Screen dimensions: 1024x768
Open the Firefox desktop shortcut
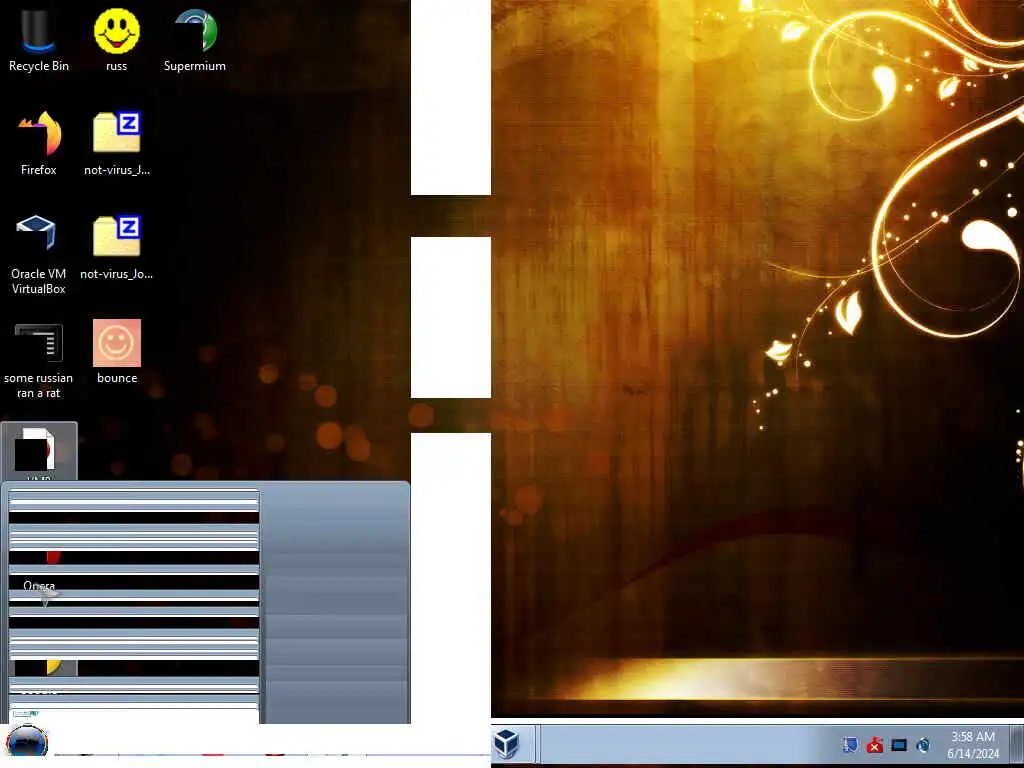point(39,144)
